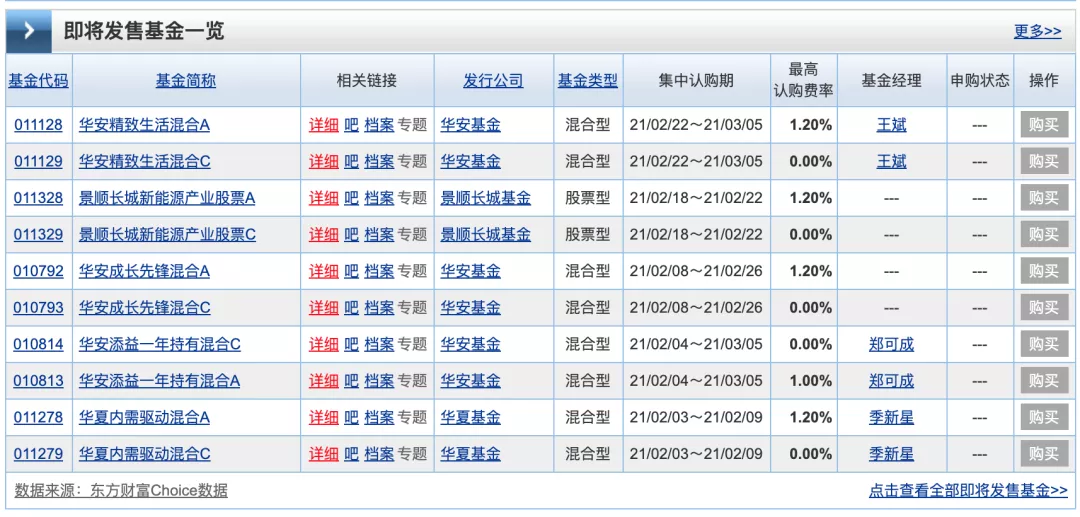This screenshot has width=1080, height=517.
Task: Open fund code 011279
Action: coord(38,454)
